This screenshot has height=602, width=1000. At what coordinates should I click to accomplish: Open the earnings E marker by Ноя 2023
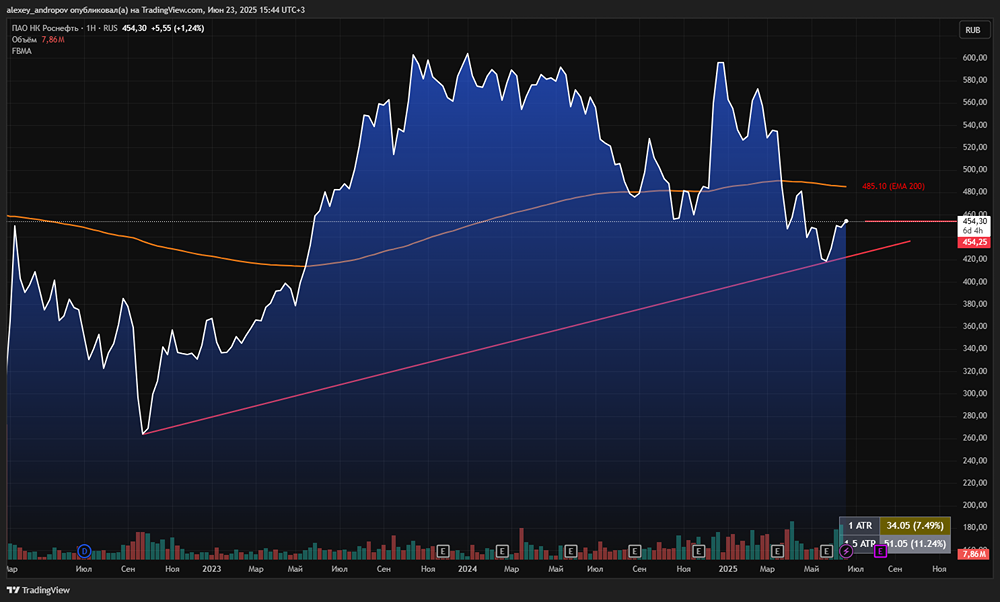(443, 551)
